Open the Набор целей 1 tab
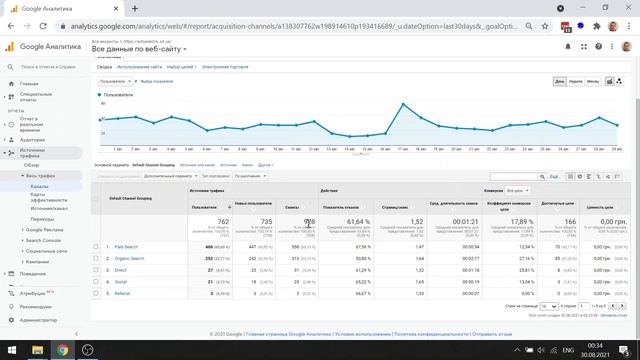The image size is (640, 360). click(x=182, y=67)
